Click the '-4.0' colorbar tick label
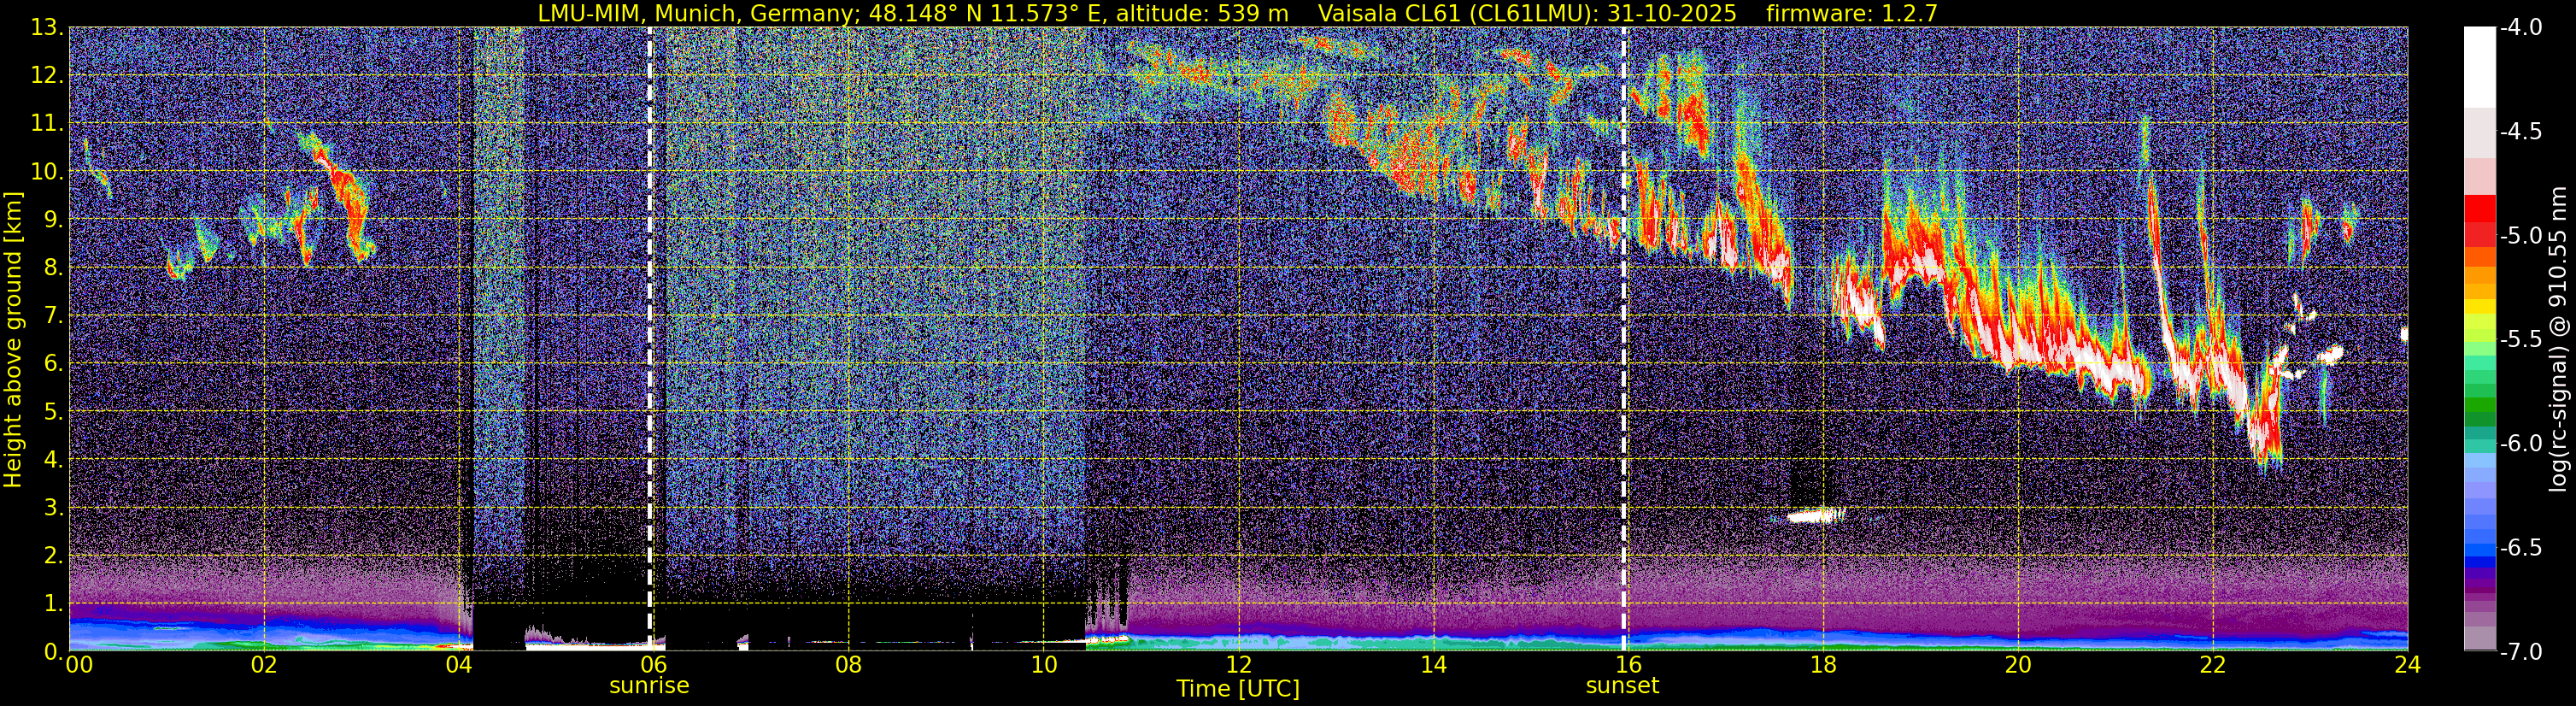This screenshot has height=706, width=2576. 2520,28
